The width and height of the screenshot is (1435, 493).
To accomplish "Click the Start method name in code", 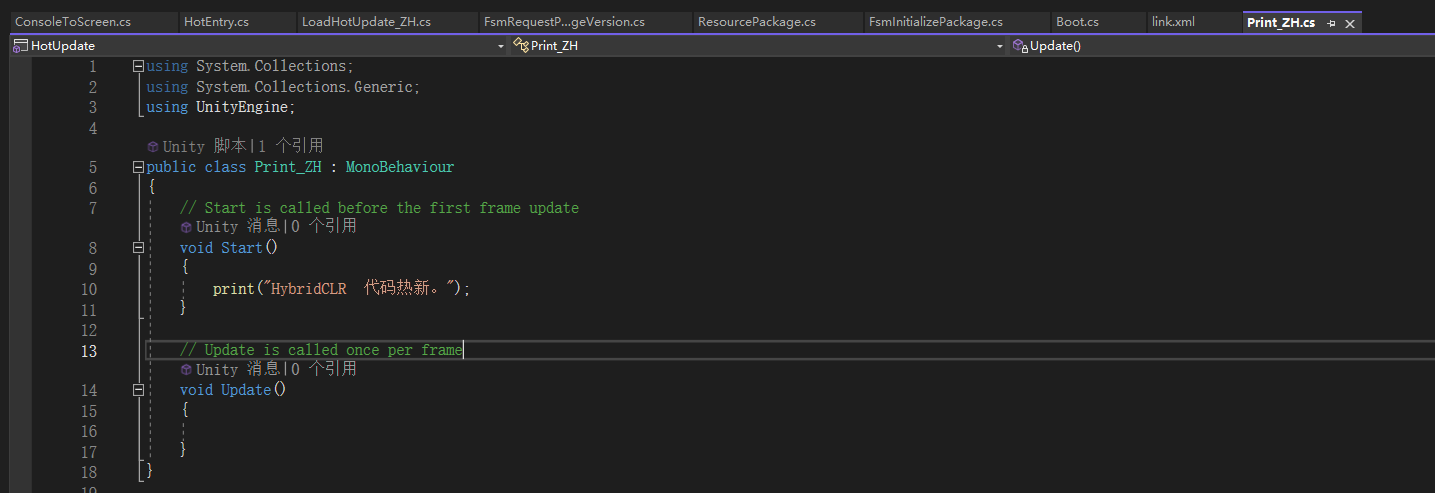I will click(241, 248).
